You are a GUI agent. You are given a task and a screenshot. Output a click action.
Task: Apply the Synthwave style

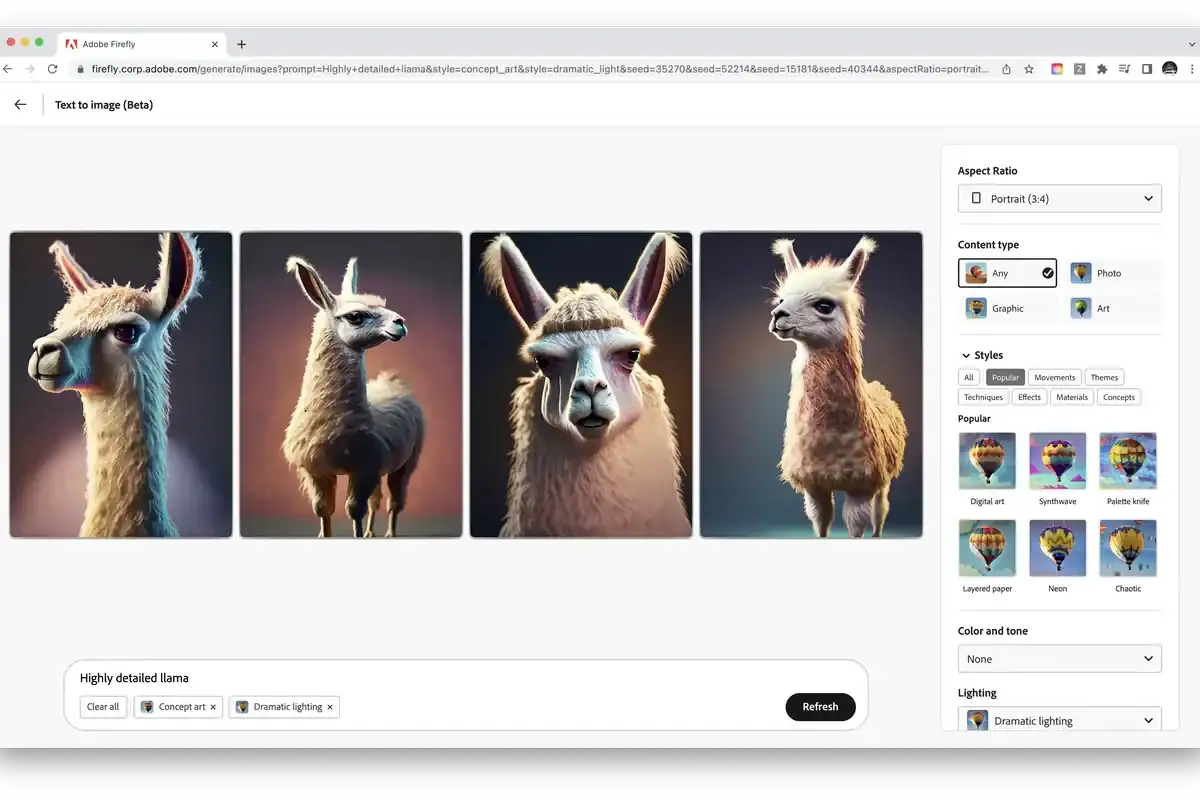1057,461
